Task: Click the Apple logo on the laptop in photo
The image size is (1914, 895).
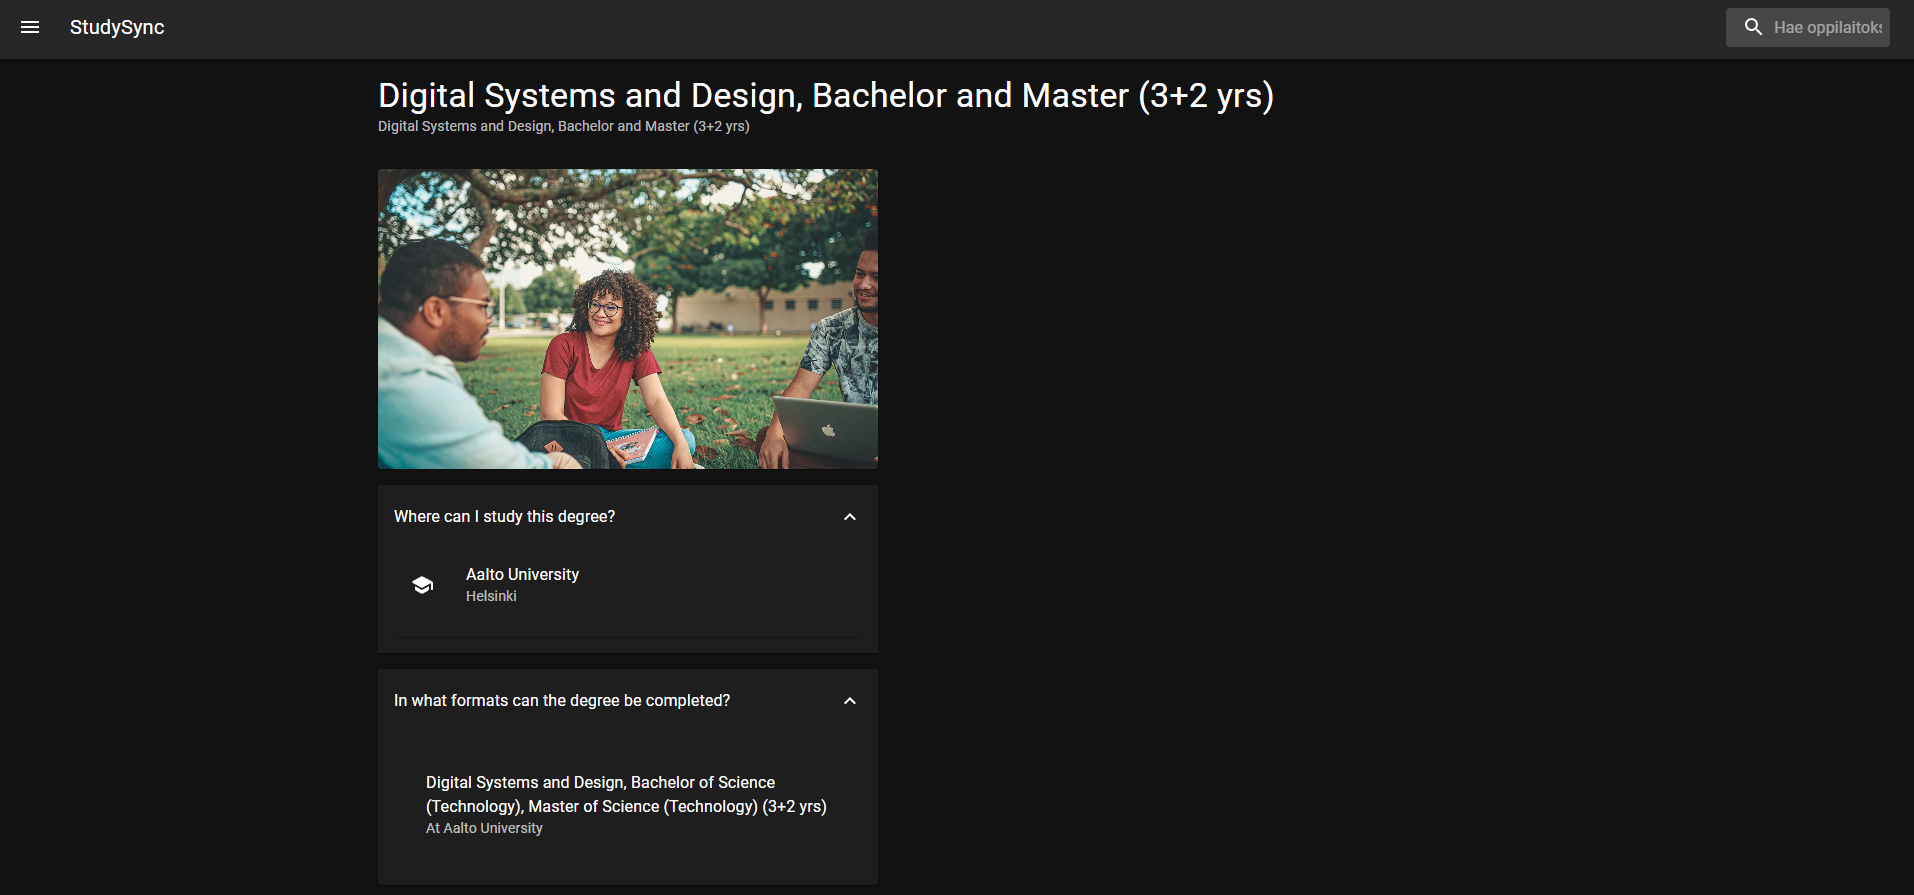Action: pyautogui.click(x=828, y=430)
